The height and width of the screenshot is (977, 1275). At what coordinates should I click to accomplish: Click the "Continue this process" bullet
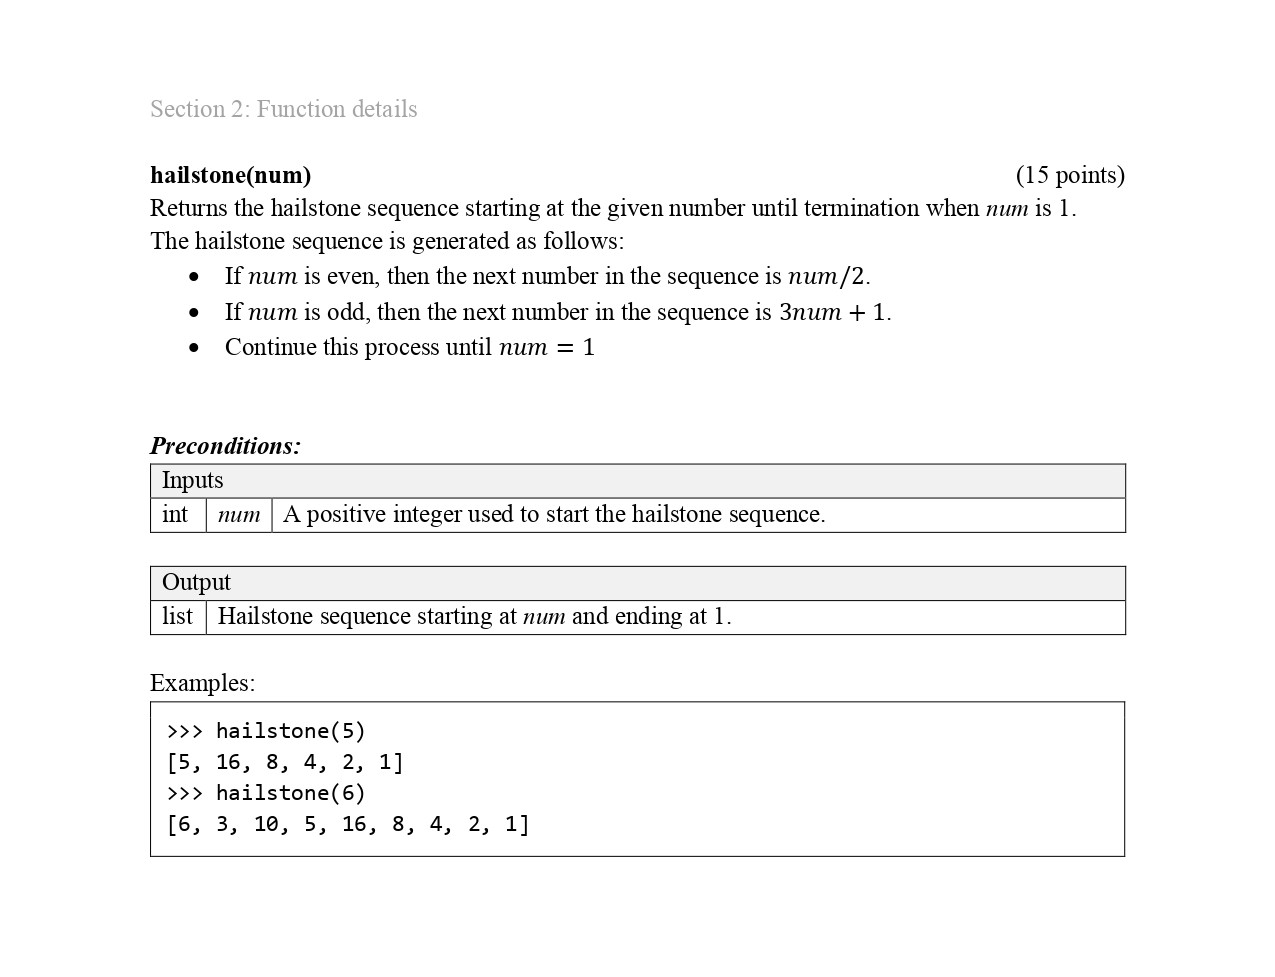tap(409, 347)
